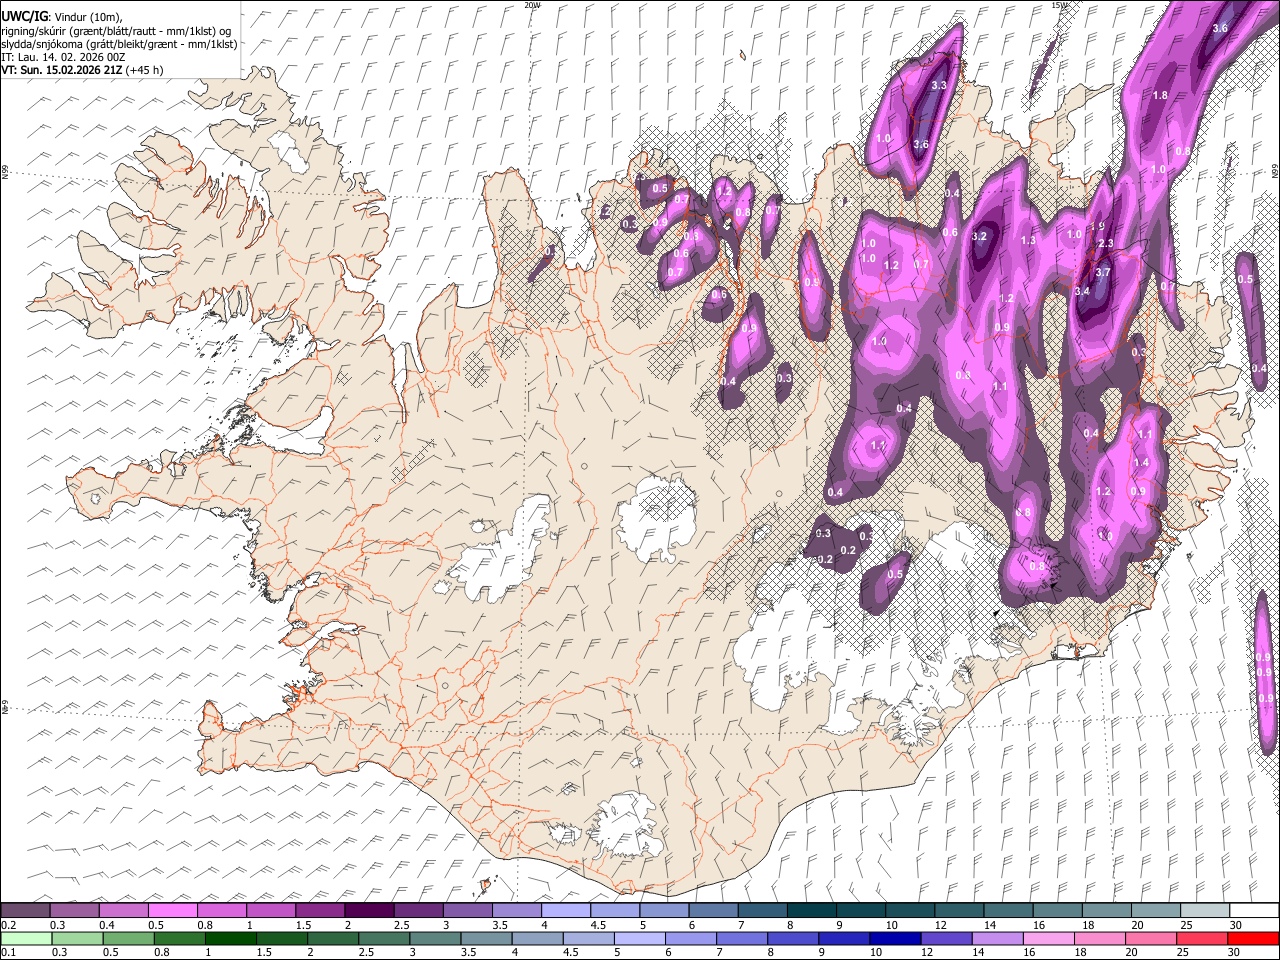Click the round white Hofsjökull glacier in central Iceland
The height and width of the screenshot is (960, 1280).
[x=657, y=517]
